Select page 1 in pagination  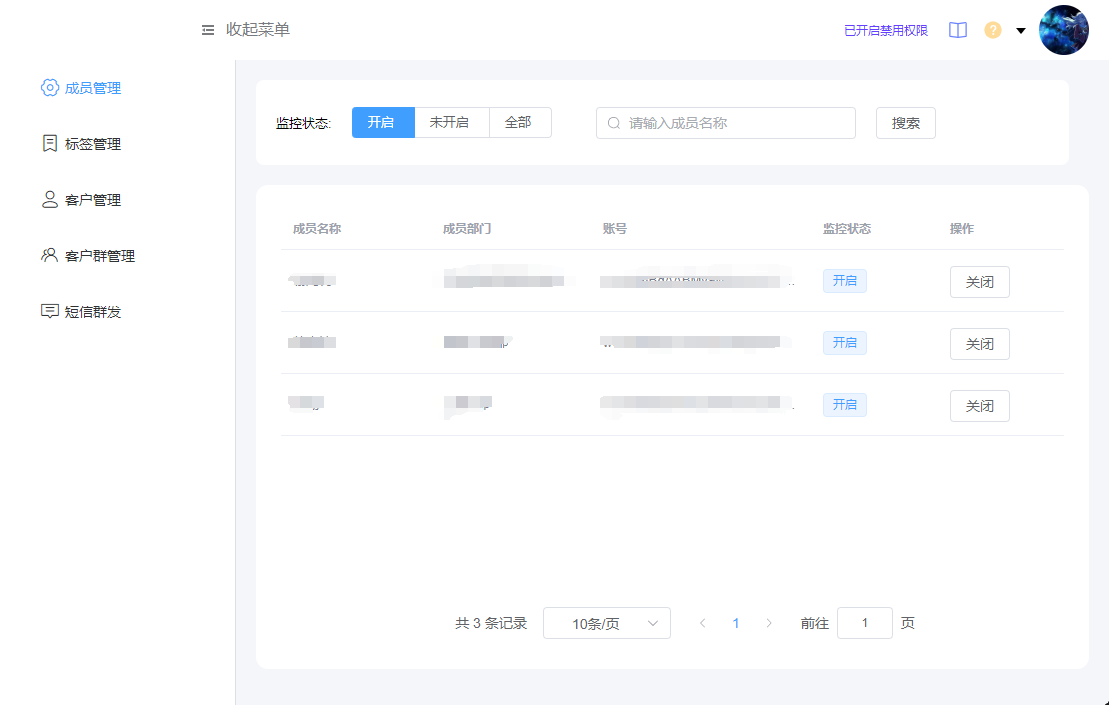click(x=736, y=623)
